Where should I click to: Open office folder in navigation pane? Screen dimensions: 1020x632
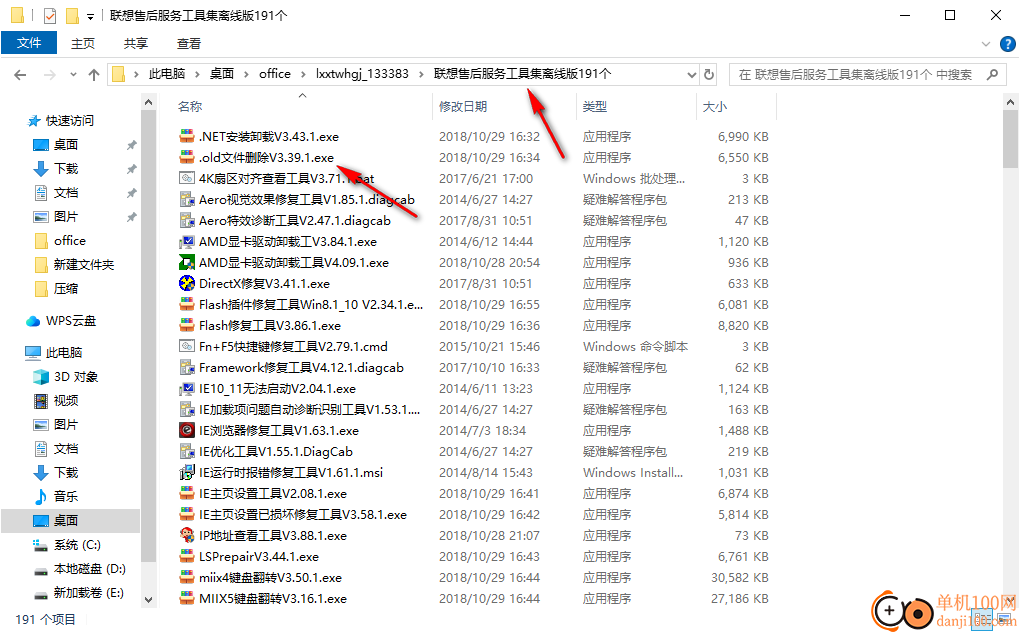[x=70, y=241]
